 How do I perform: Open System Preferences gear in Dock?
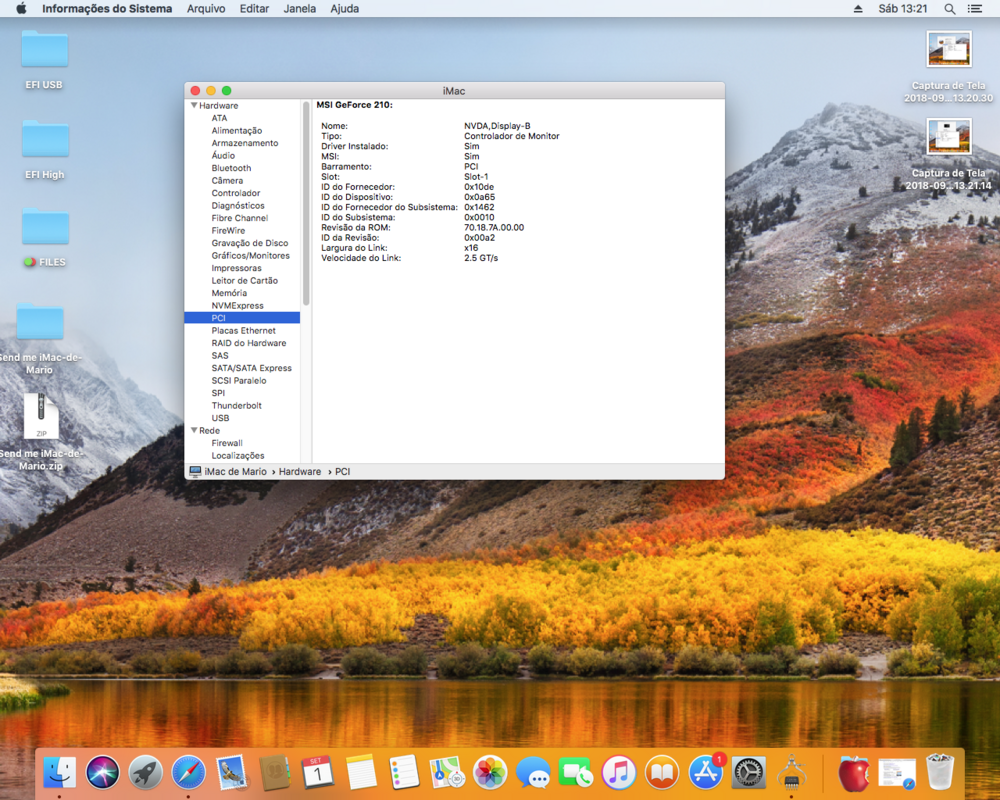coord(749,772)
